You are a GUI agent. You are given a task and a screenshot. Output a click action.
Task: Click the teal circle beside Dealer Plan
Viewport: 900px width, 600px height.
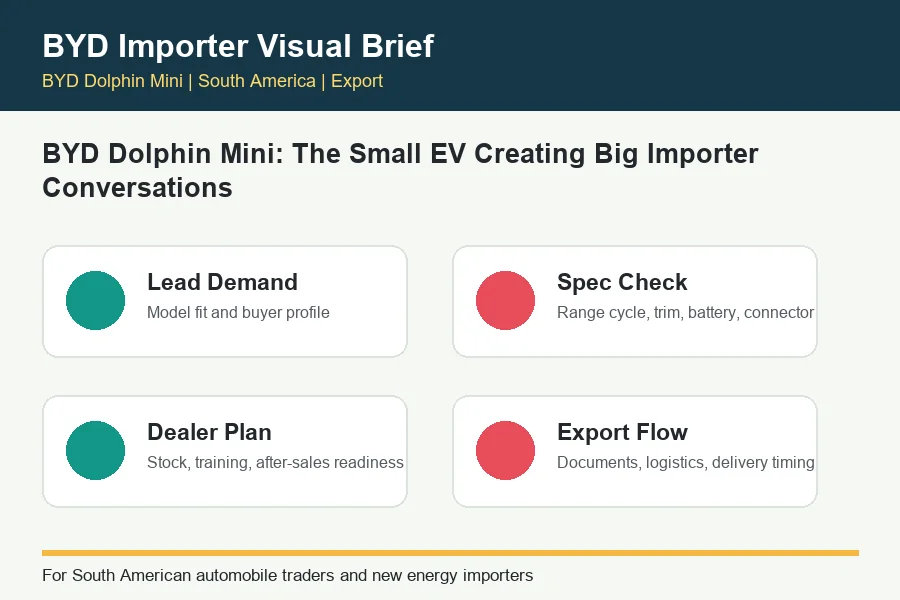point(95,450)
